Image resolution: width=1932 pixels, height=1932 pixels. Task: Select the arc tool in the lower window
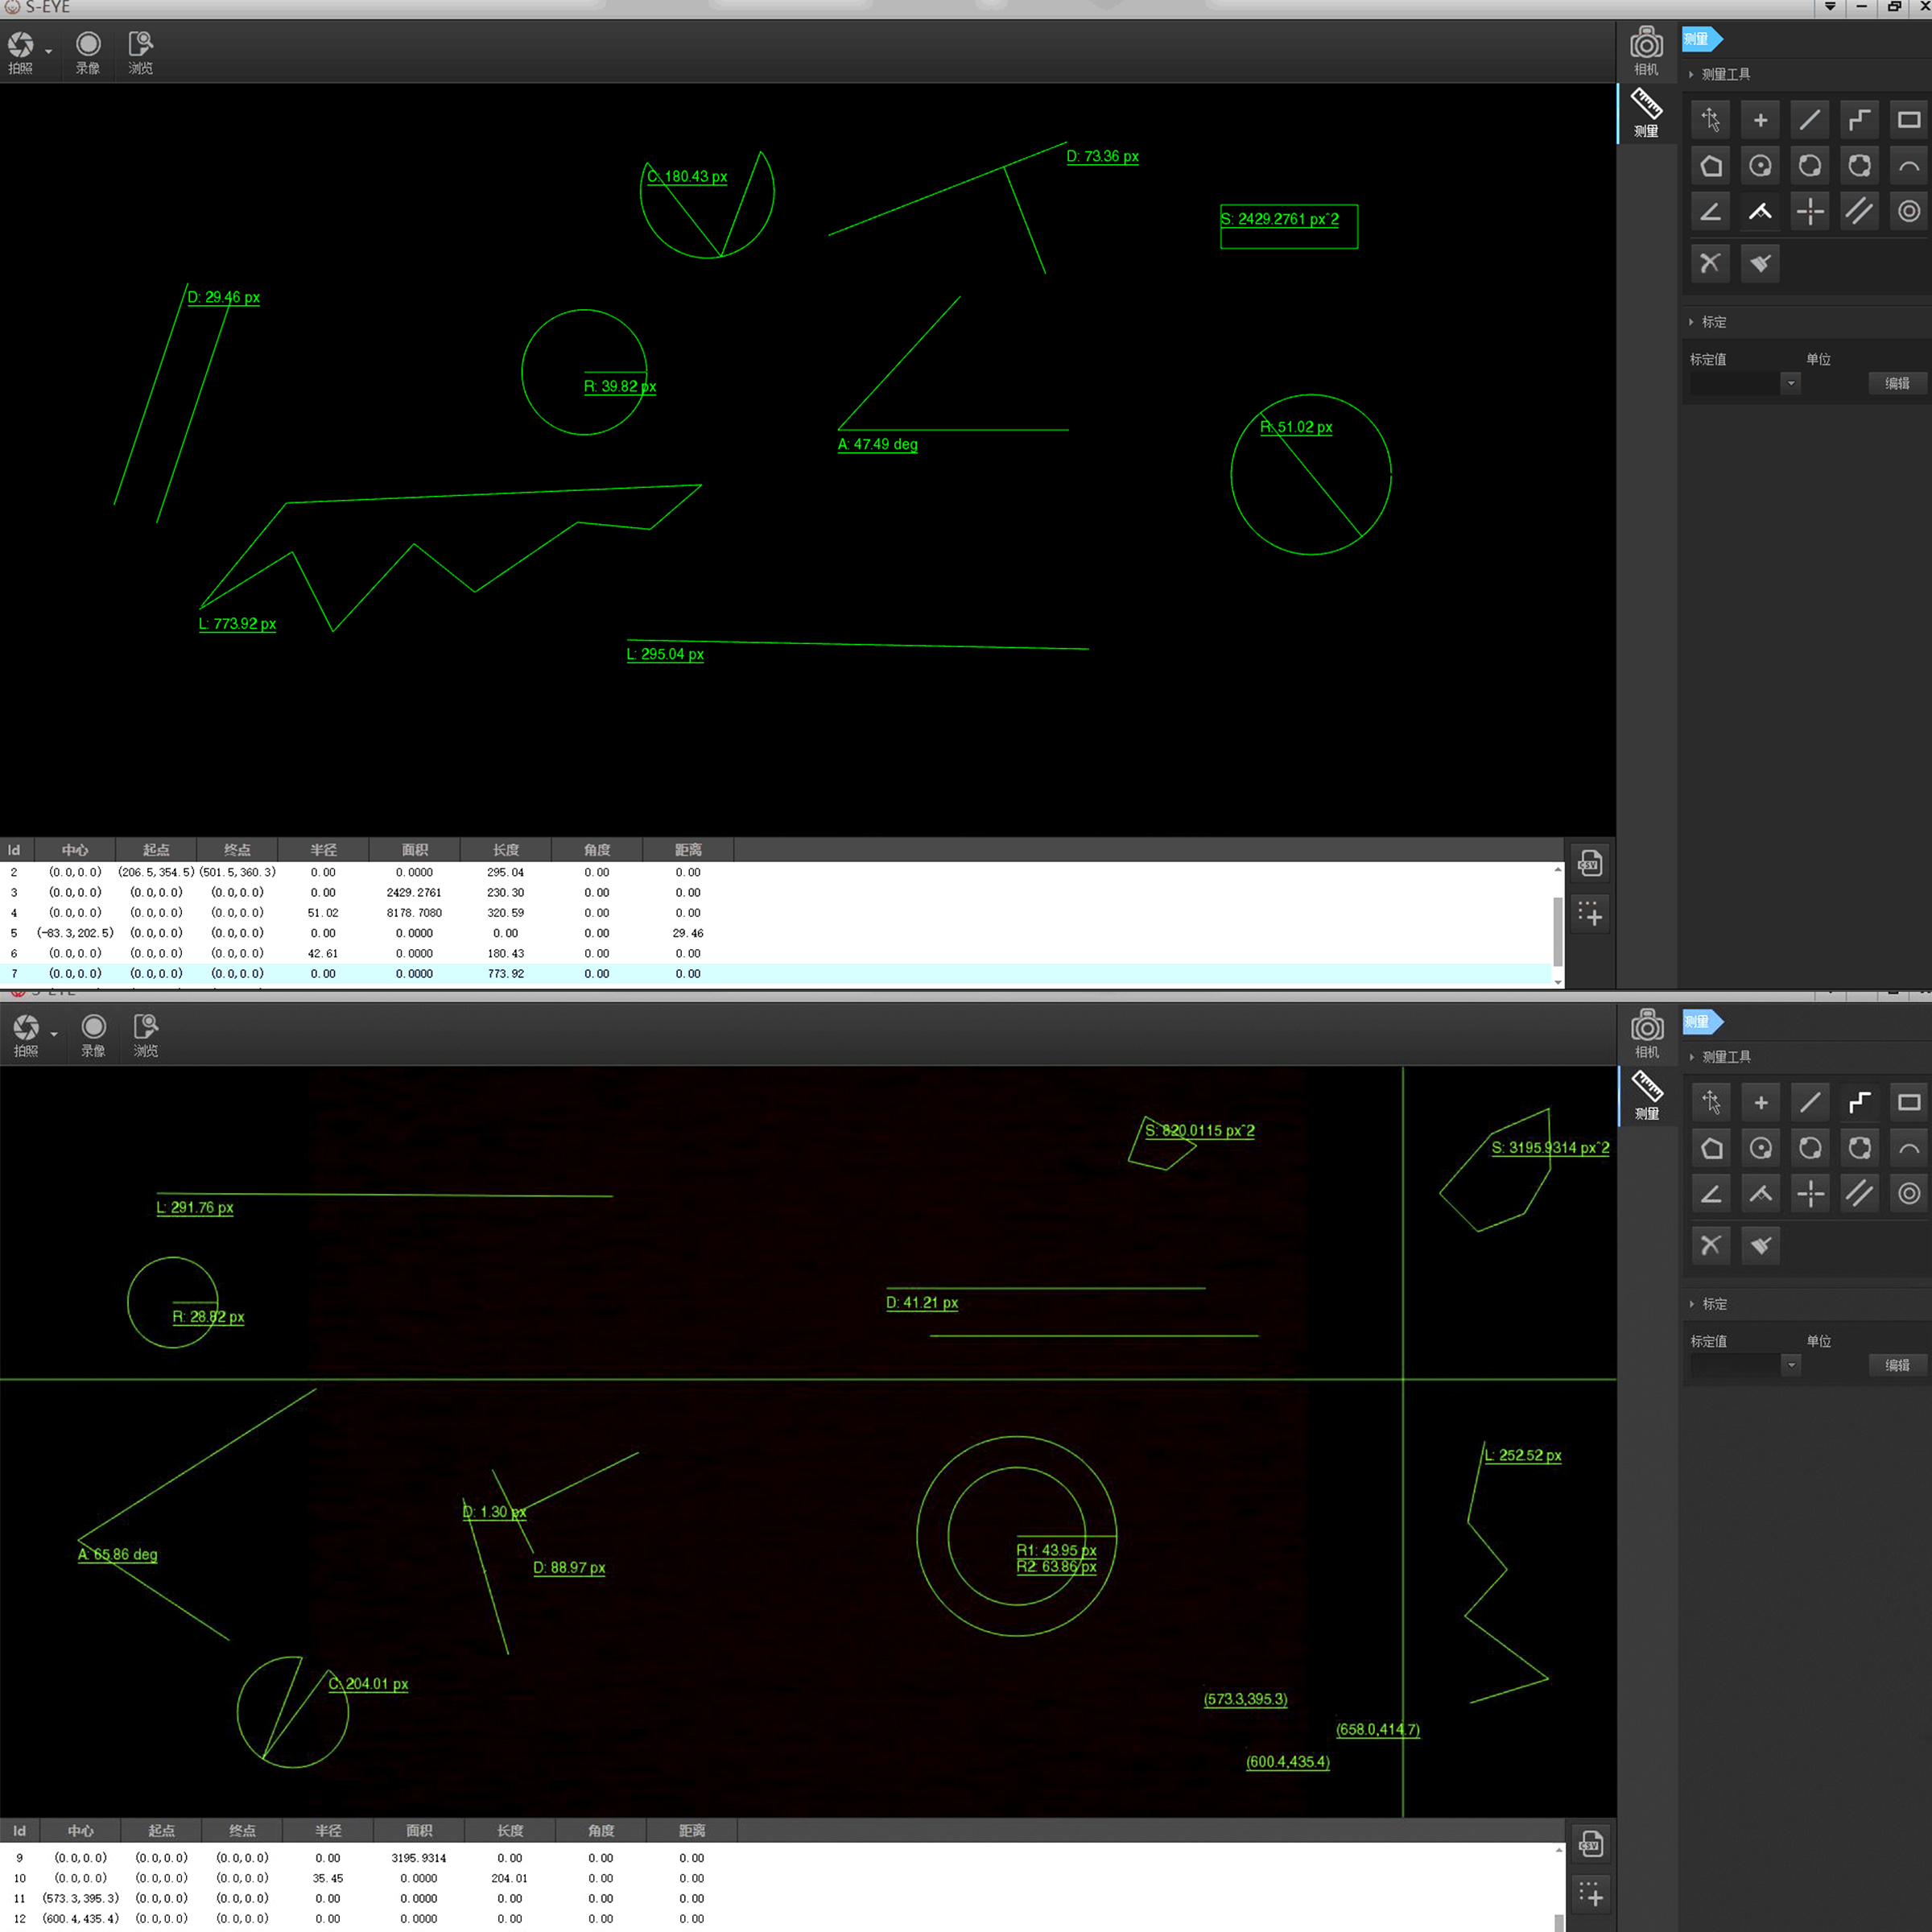tap(1908, 1148)
